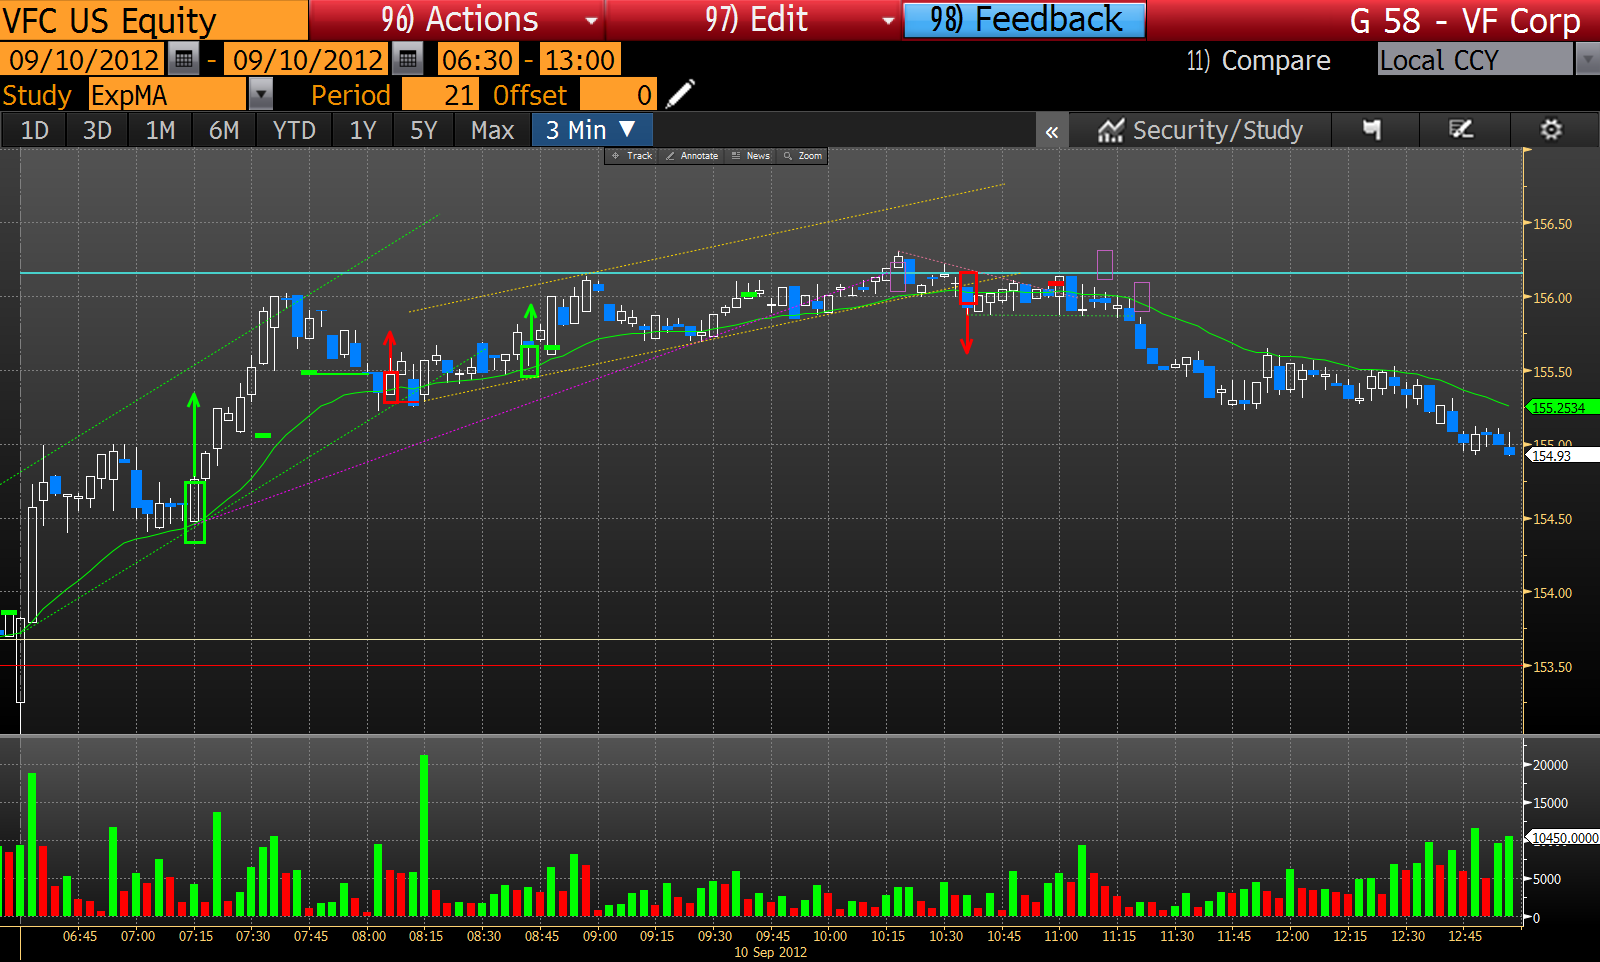Enable Annotate mode on chart
1600x962 pixels.
691,156
